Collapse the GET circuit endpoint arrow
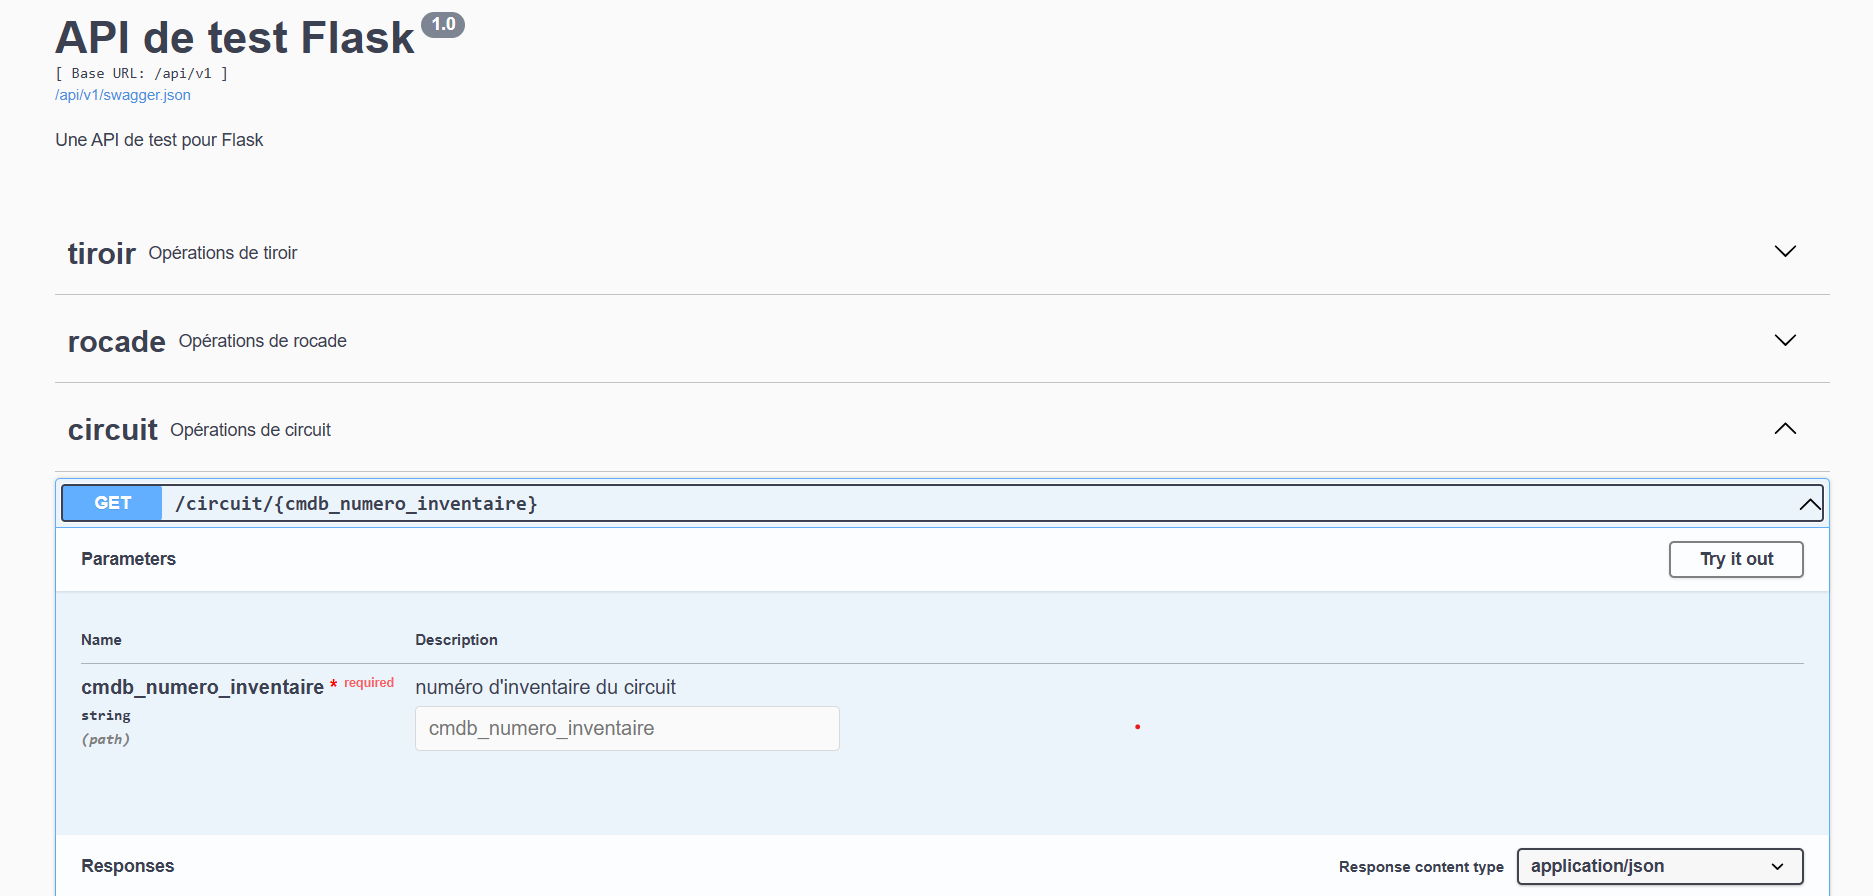 click(x=1809, y=504)
